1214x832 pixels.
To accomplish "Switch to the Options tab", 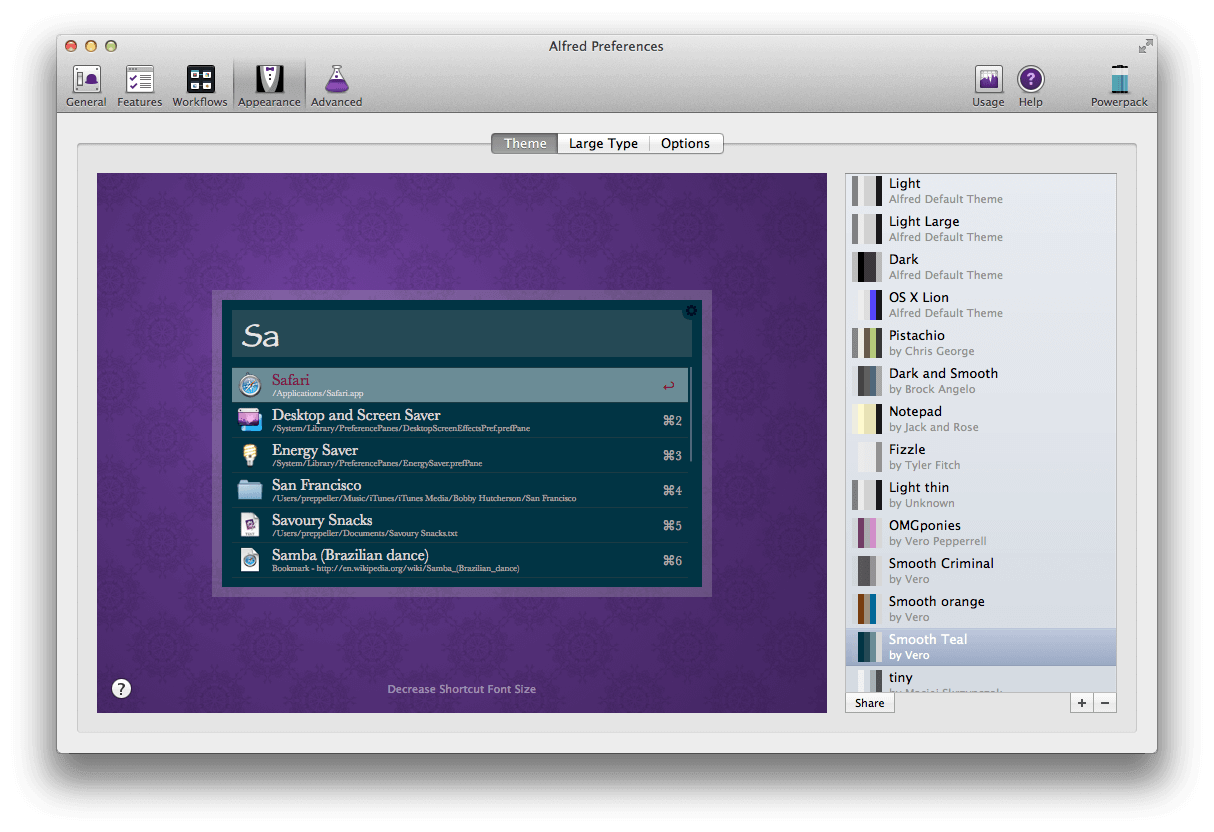I will coord(686,143).
